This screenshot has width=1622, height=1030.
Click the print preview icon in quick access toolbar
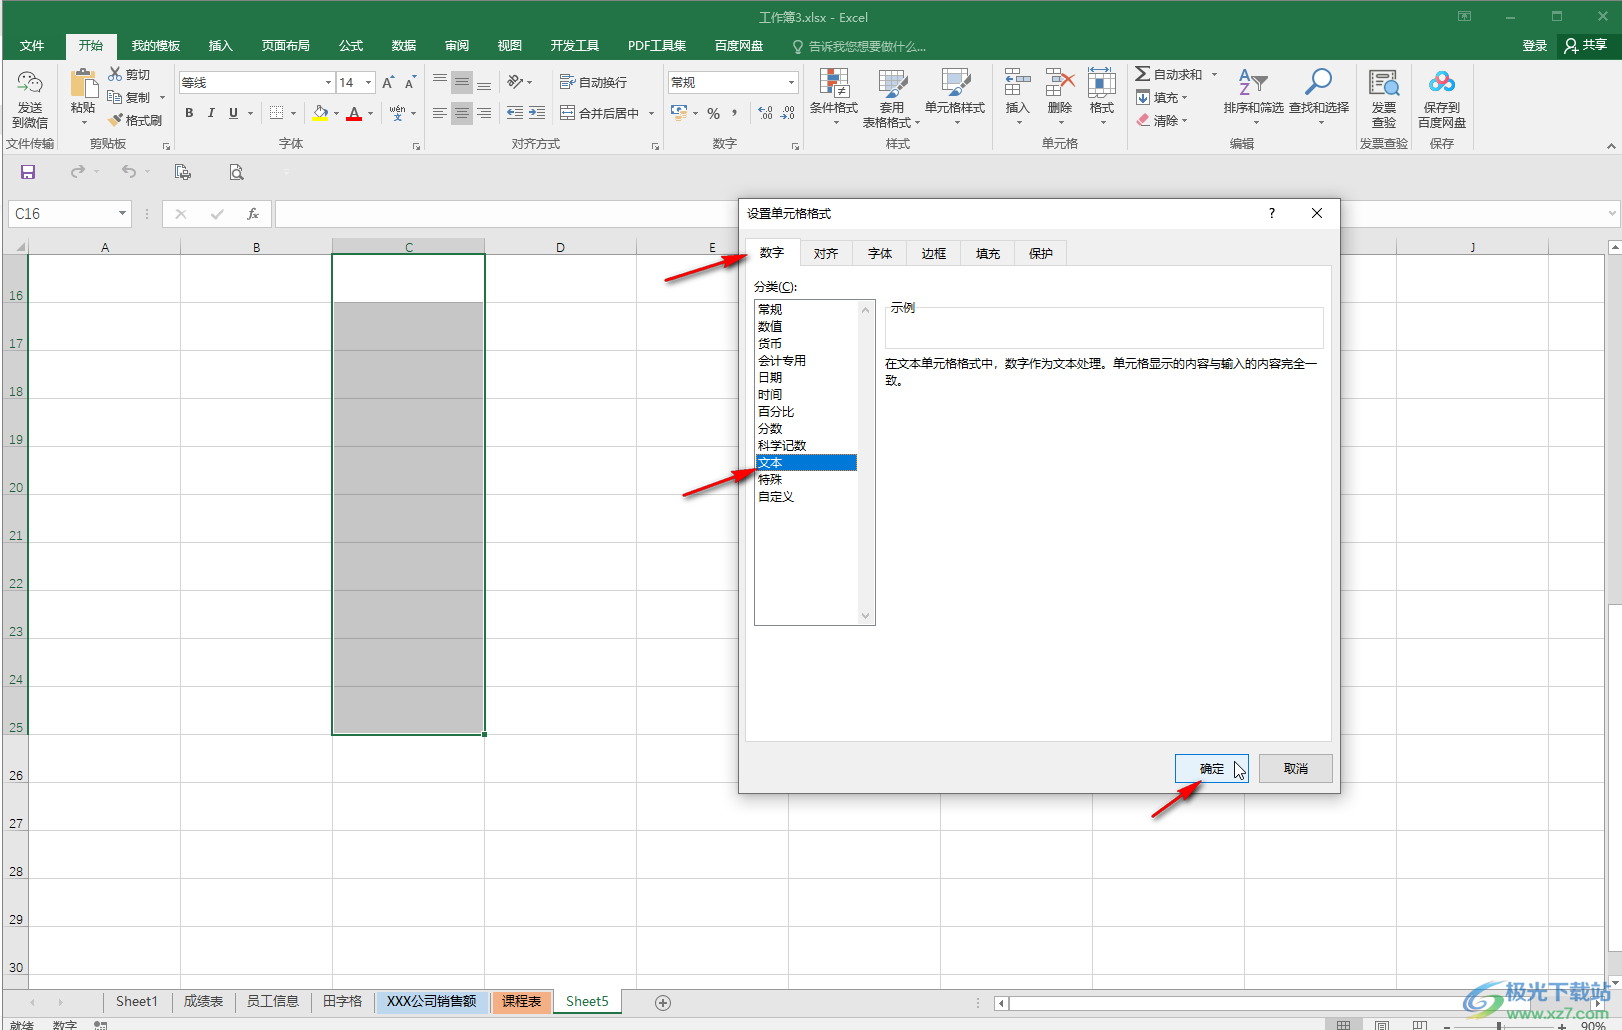click(x=236, y=172)
